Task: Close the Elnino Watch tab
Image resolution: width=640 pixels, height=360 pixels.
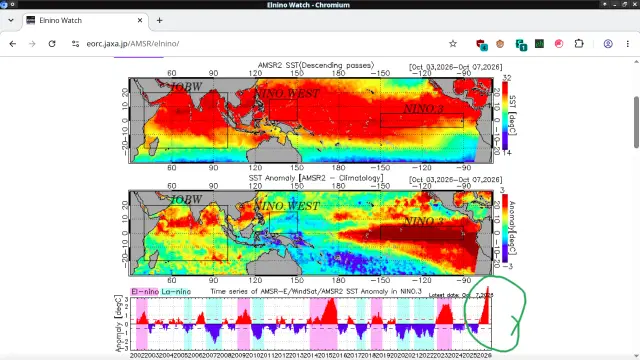Action: click(x=140, y=20)
